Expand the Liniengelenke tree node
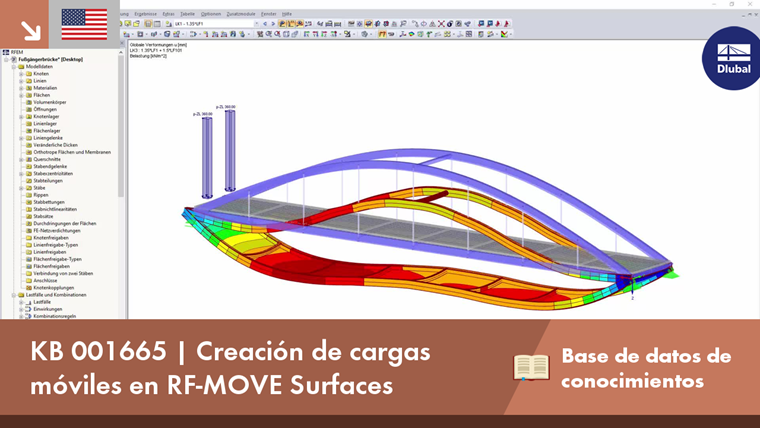The width and height of the screenshot is (760, 428). [21, 138]
